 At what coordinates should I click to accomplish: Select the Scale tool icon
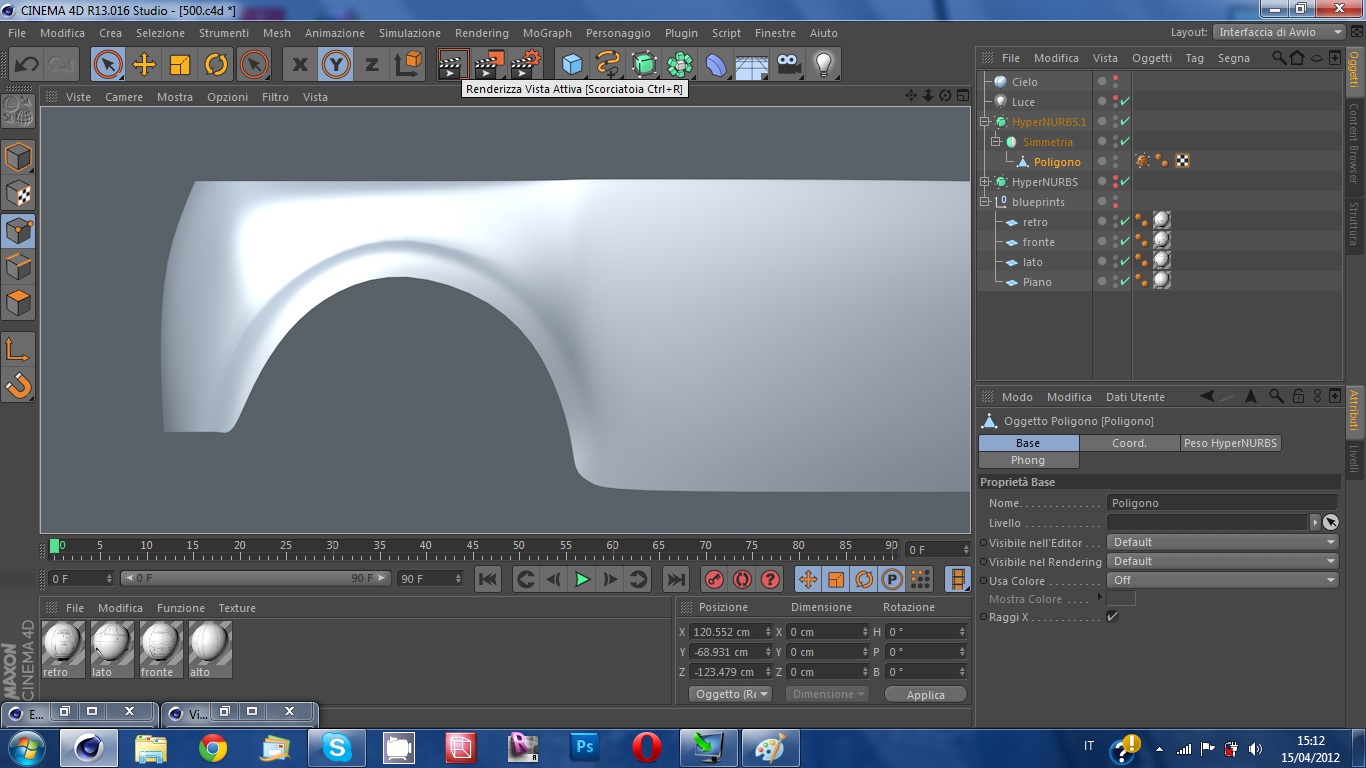coord(180,65)
